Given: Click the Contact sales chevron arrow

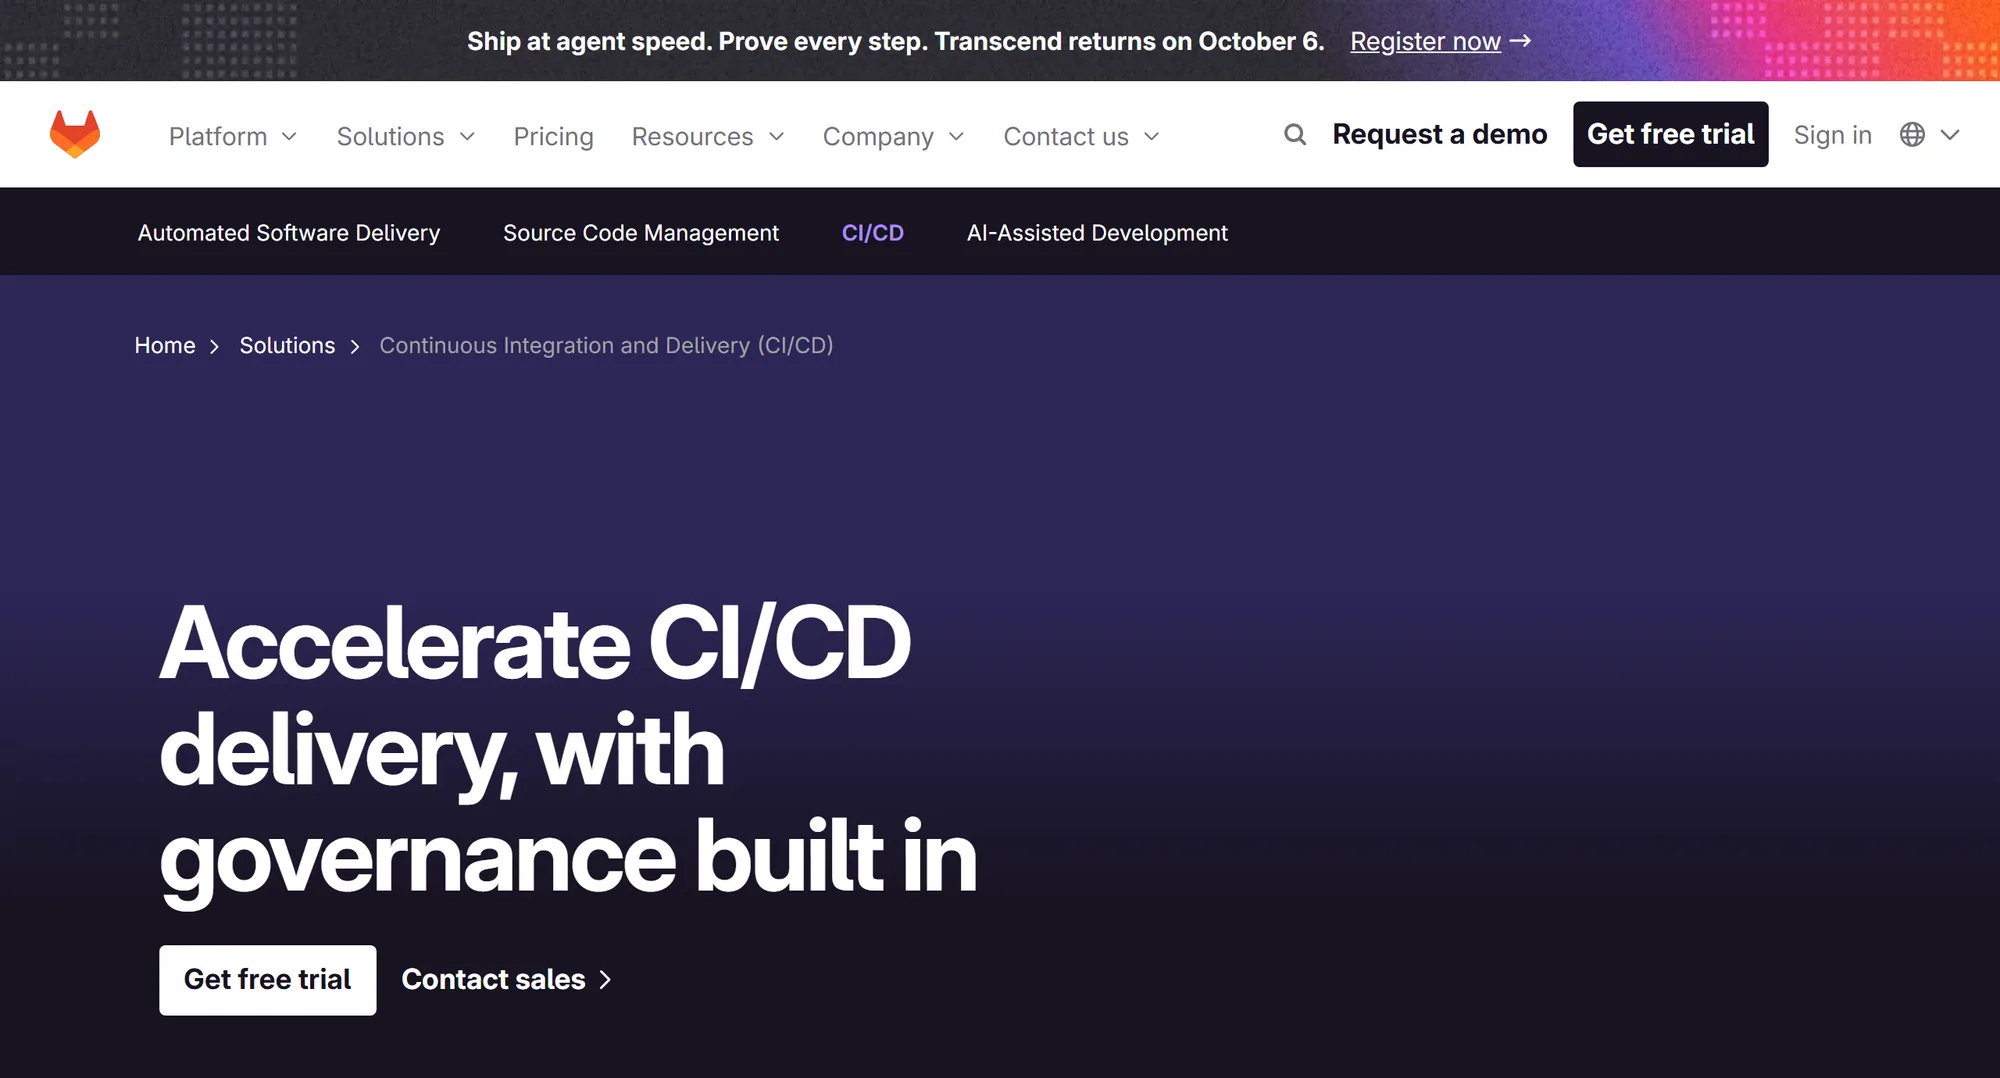Looking at the screenshot, I should coord(605,980).
